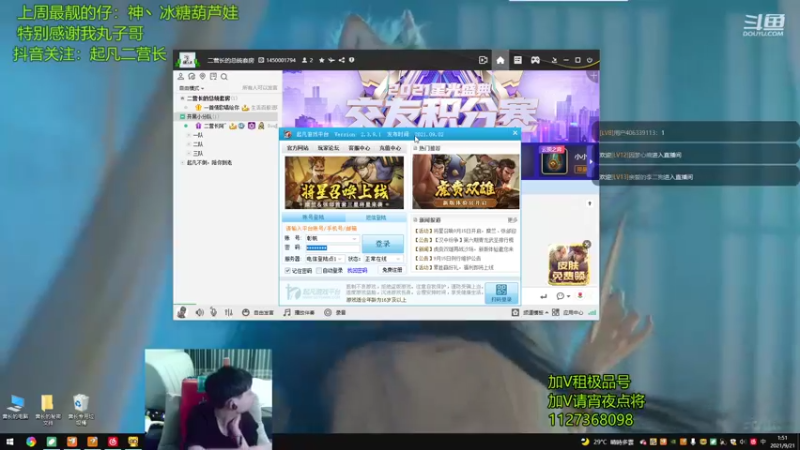This screenshot has height=450, width=800.
Task: Click the headset icon in channel sidebar
Action: pyautogui.click(x=191, y=77)
